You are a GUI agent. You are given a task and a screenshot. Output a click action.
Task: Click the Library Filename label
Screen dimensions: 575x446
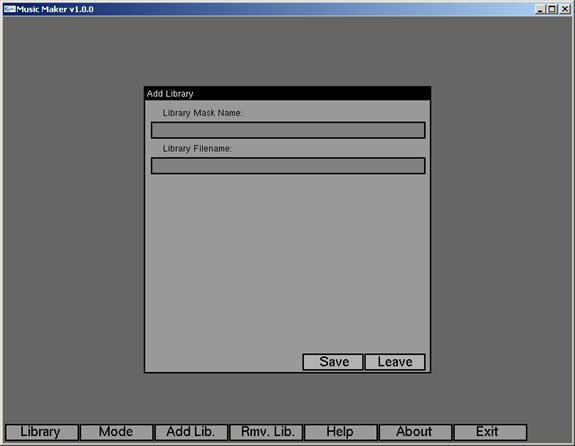pos(197,149)
